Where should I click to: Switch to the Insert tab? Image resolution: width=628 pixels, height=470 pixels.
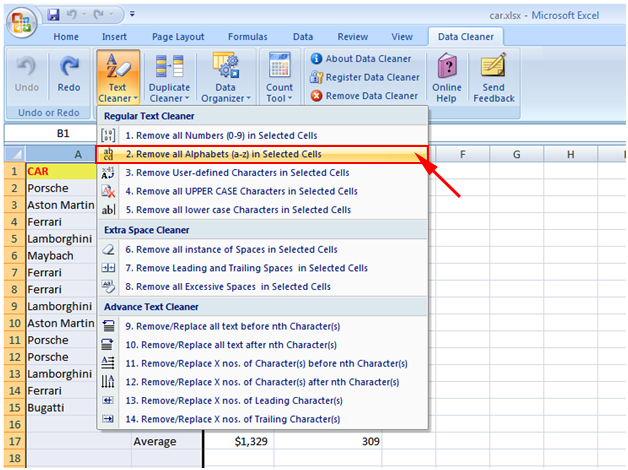(x=114, y=37)
